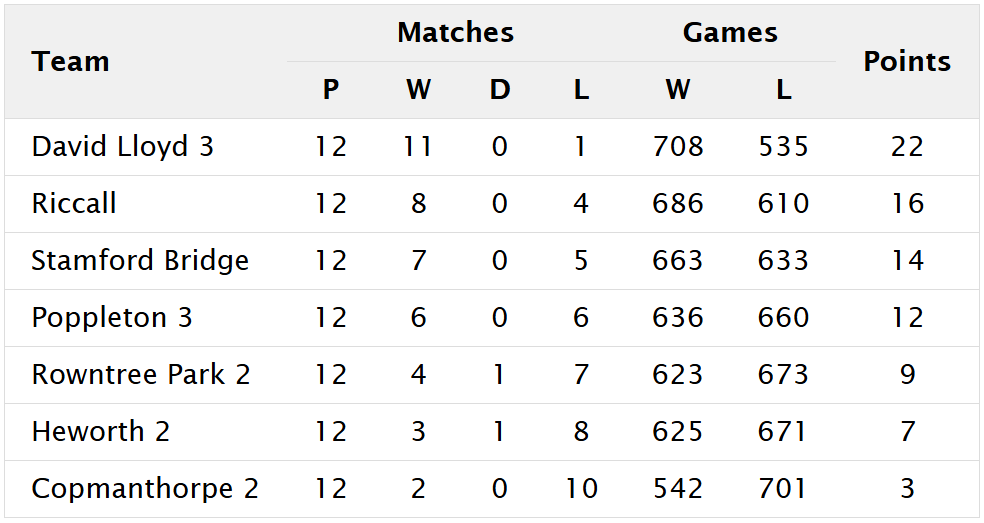Click Copmanthorpe 2 games lost value 701
This screenshot has height=523, width=984.
[783, 489]
